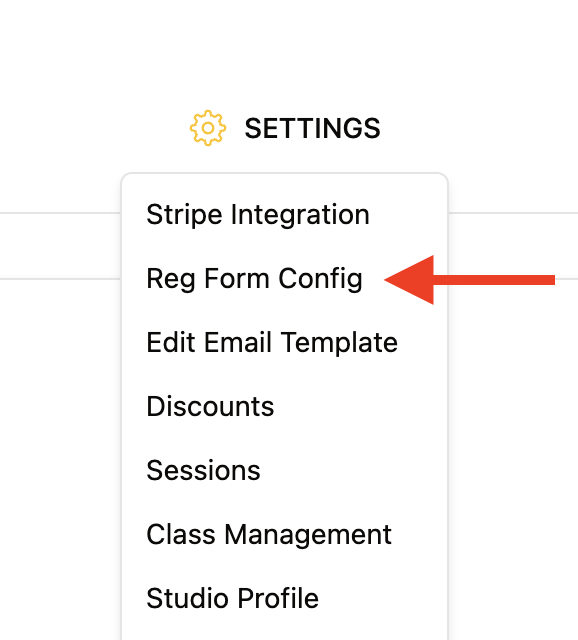Pick the Reg Form Config item the arrow points to

254,279
